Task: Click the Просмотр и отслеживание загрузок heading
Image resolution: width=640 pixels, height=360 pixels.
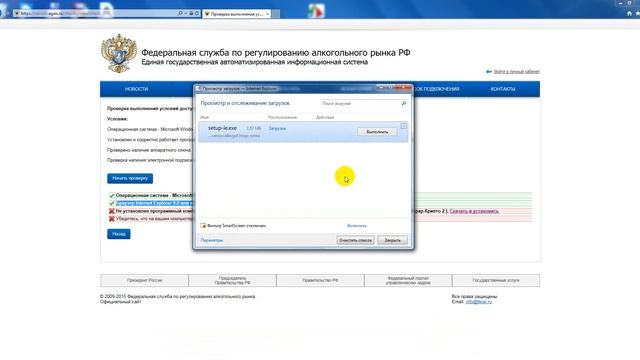Action: (x=245, y=103)
